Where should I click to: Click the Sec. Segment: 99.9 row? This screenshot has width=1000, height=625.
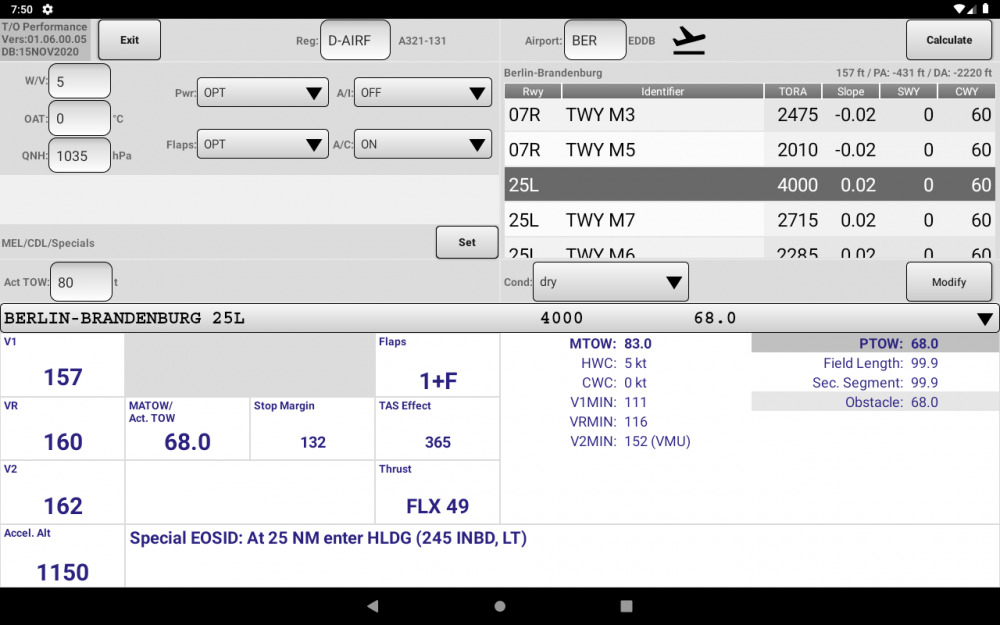pos(875,383)
